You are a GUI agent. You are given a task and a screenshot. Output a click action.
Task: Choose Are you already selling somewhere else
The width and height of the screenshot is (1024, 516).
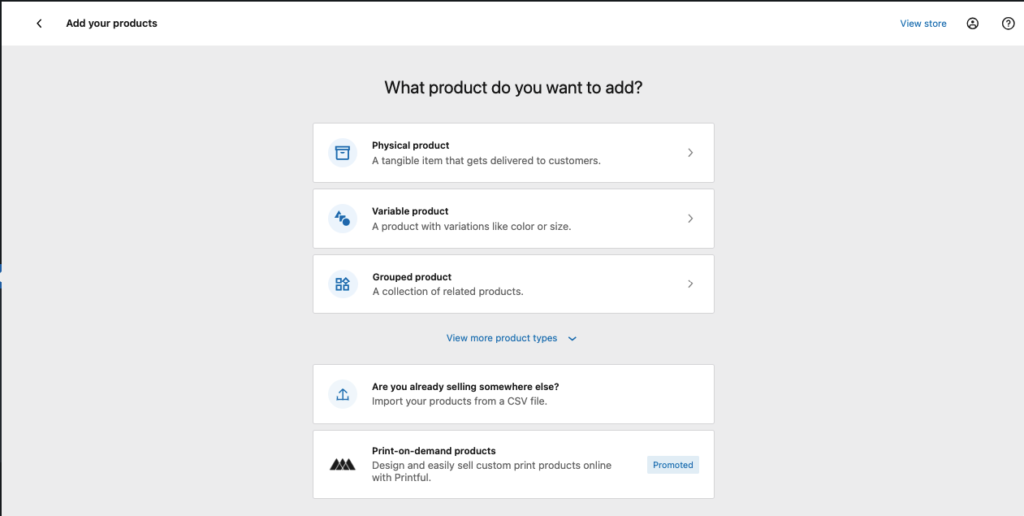513,394
